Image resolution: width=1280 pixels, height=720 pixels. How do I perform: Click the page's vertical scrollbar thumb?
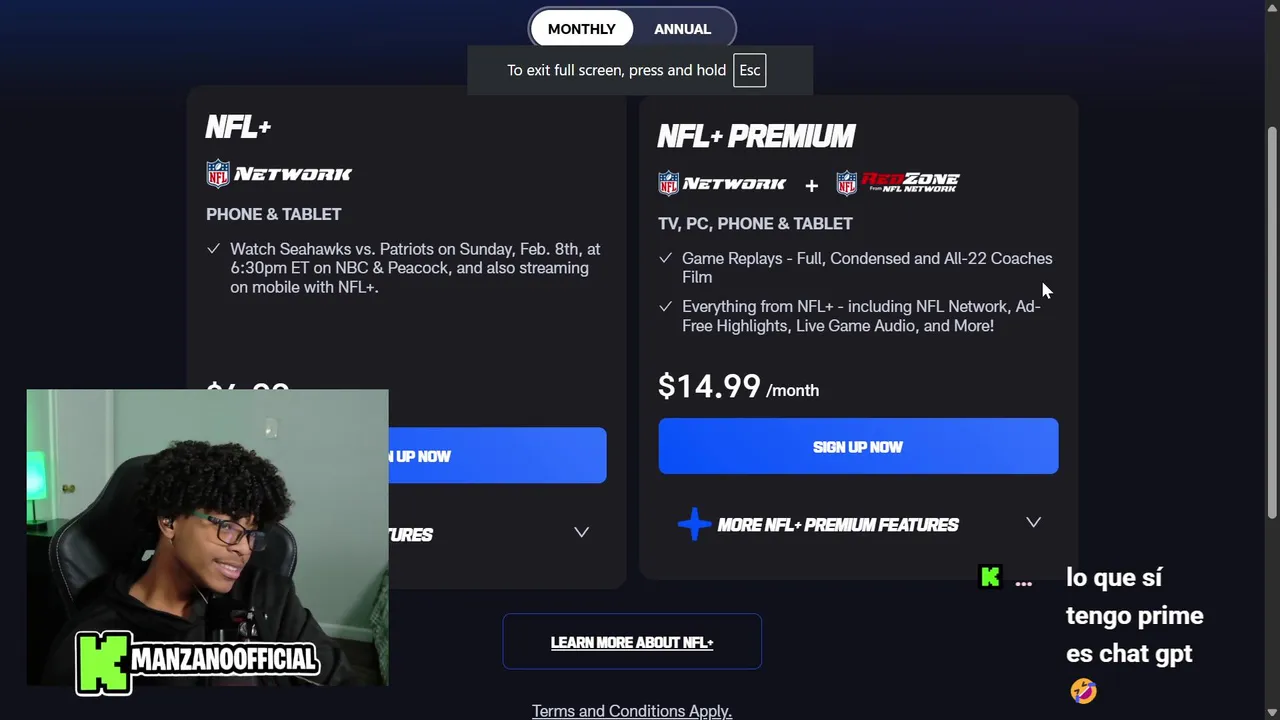(x=1271, y=320)
